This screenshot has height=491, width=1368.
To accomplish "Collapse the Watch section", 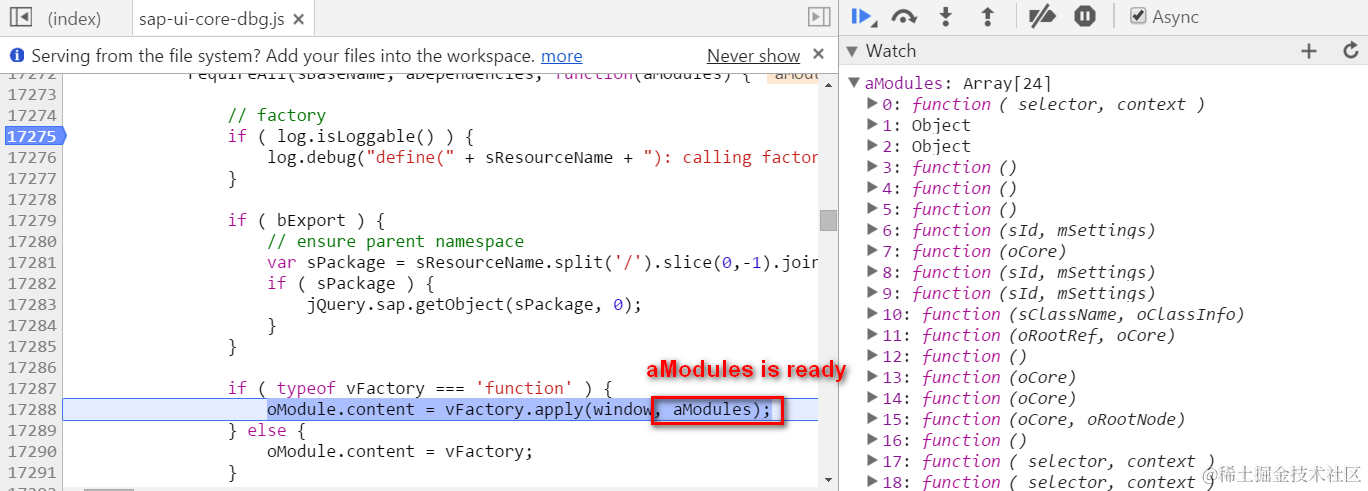I will 852,51.
